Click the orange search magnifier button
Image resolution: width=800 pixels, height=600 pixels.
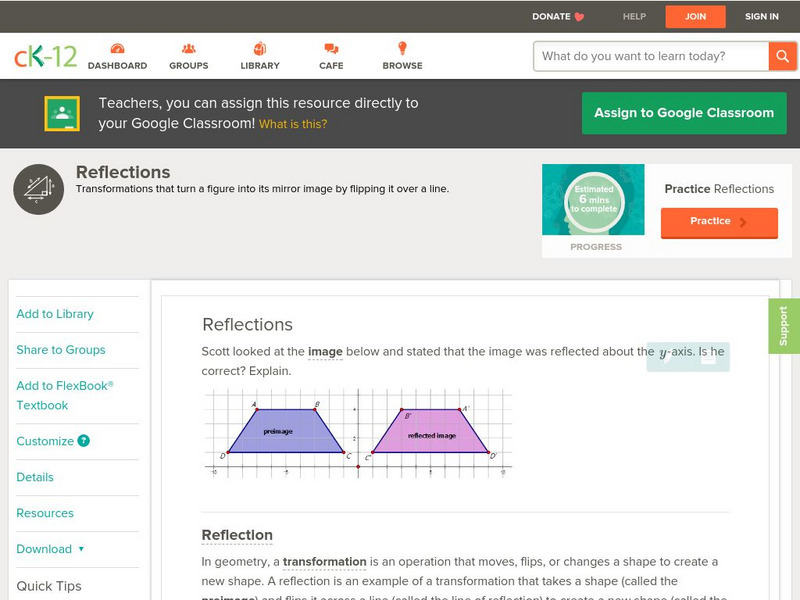tap(782, 56)
